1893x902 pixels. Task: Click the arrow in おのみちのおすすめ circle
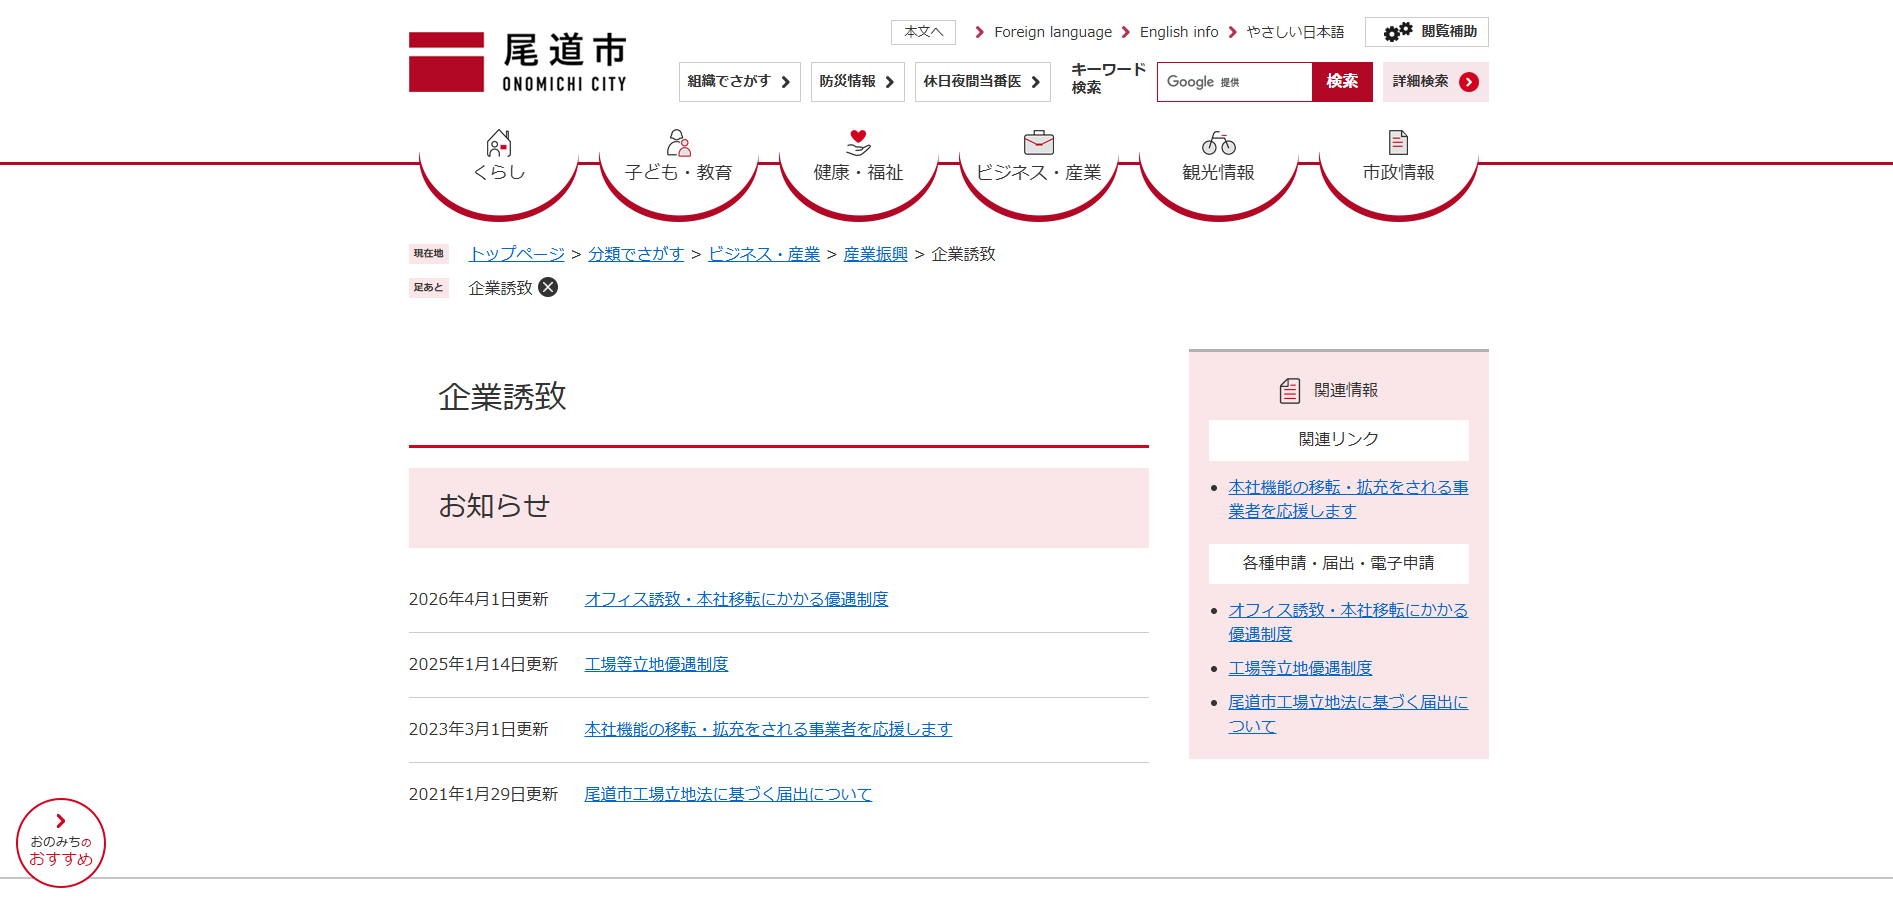61,821
